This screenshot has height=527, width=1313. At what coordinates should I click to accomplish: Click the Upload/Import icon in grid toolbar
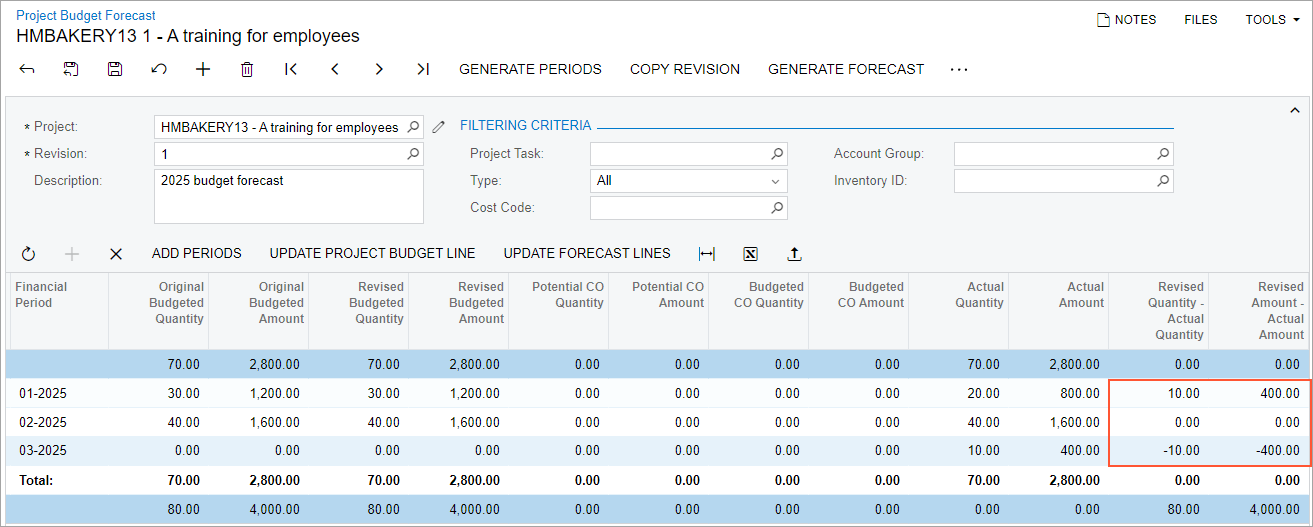pos(795,254)
